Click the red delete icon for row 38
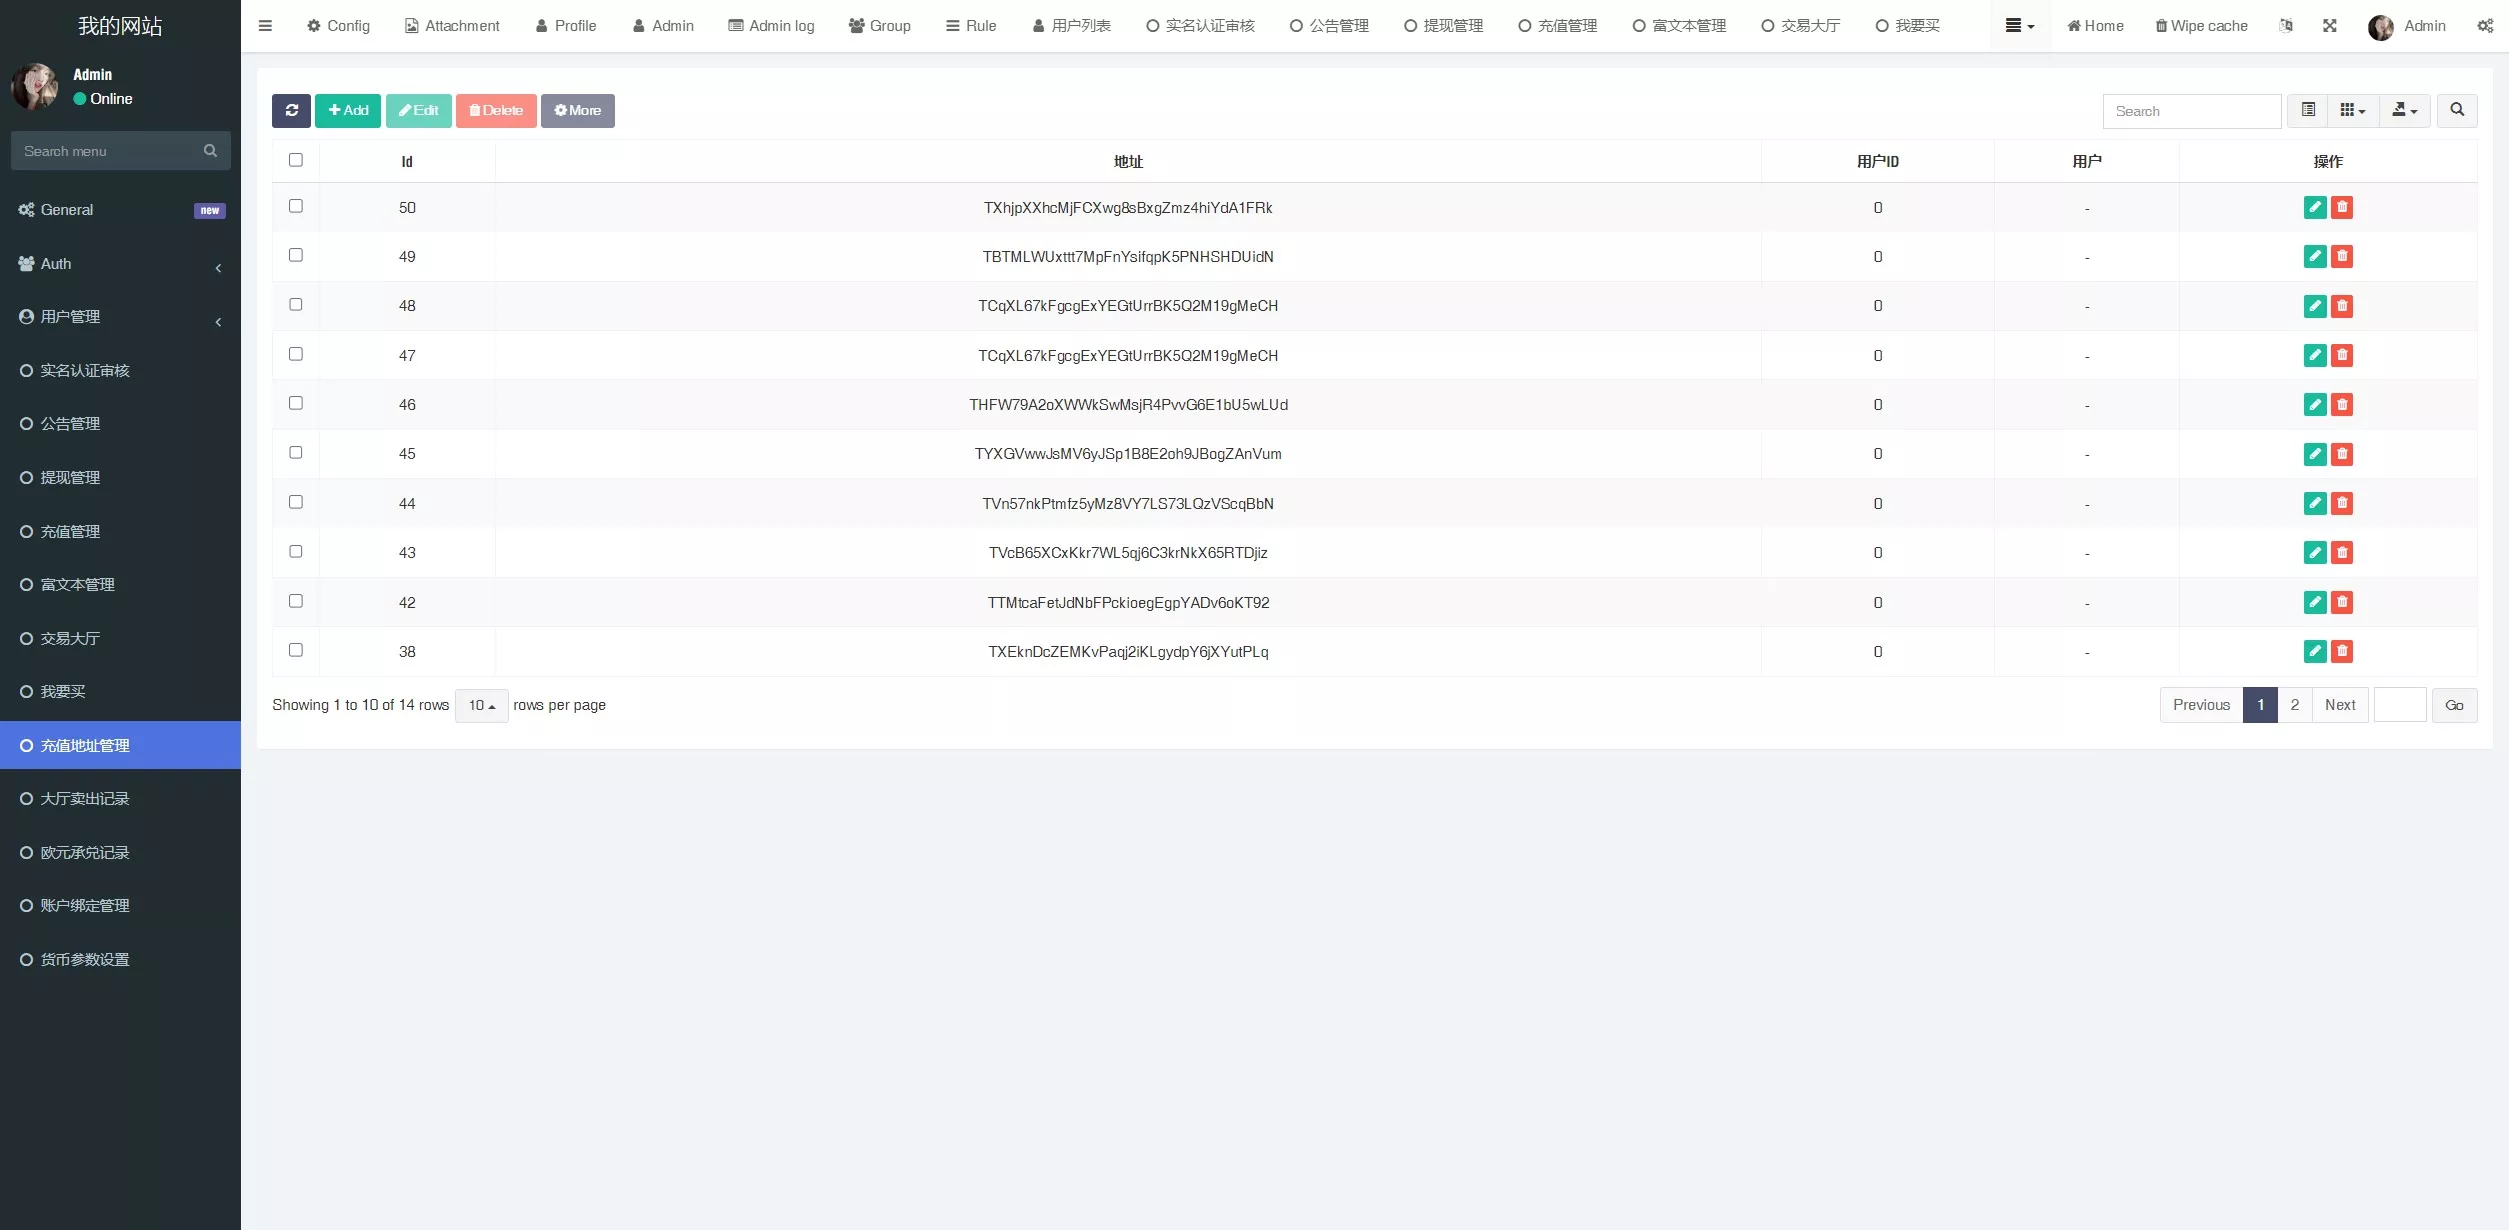2509x1230 pixels. [2342, 652]
